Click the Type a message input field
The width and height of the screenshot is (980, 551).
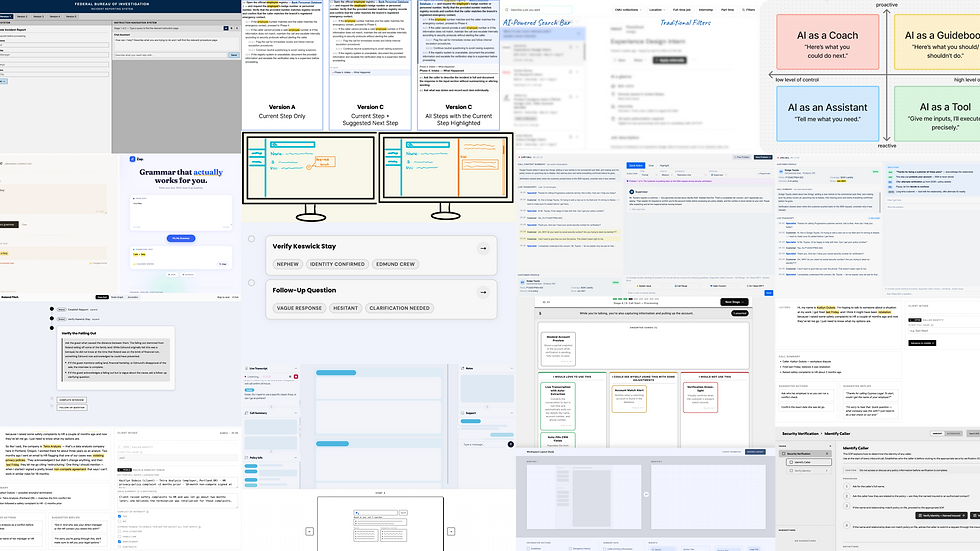pos(483,444)
